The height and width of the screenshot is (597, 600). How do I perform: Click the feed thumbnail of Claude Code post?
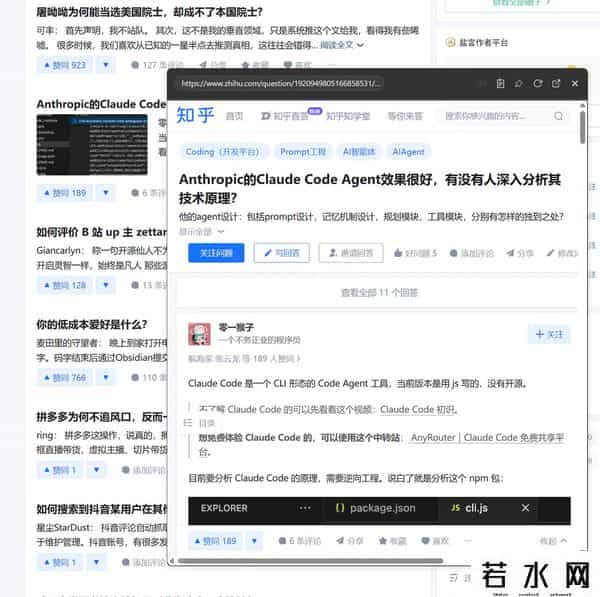point(92,145)
